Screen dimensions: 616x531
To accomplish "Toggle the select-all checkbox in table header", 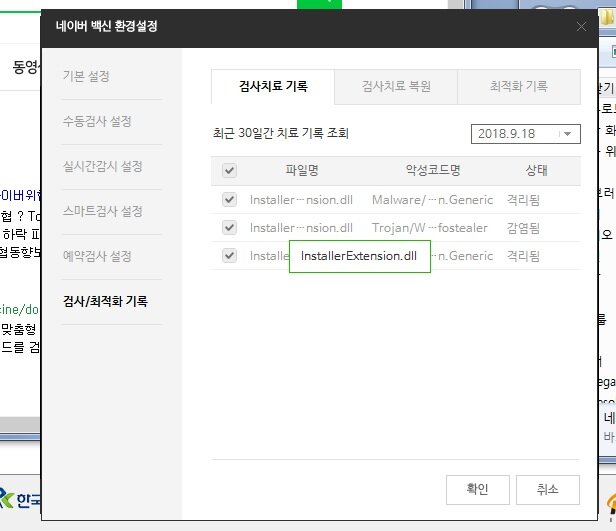I will tap(229, 170).
